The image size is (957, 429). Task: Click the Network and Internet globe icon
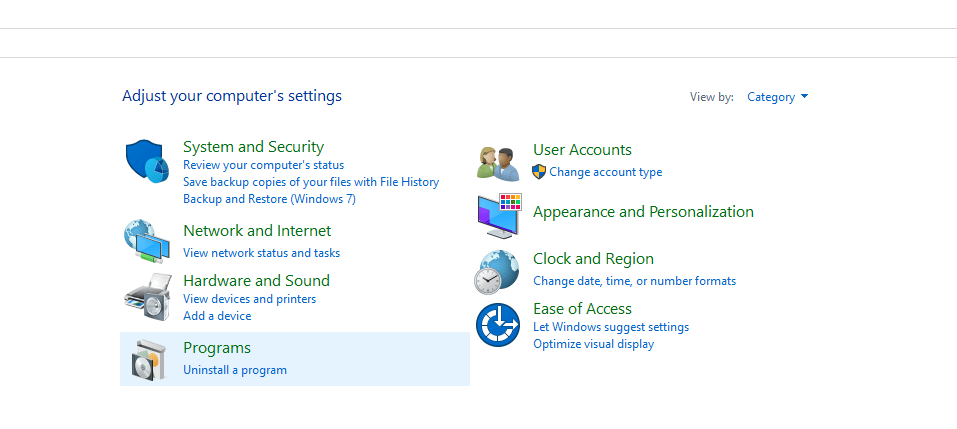[147, 240]
